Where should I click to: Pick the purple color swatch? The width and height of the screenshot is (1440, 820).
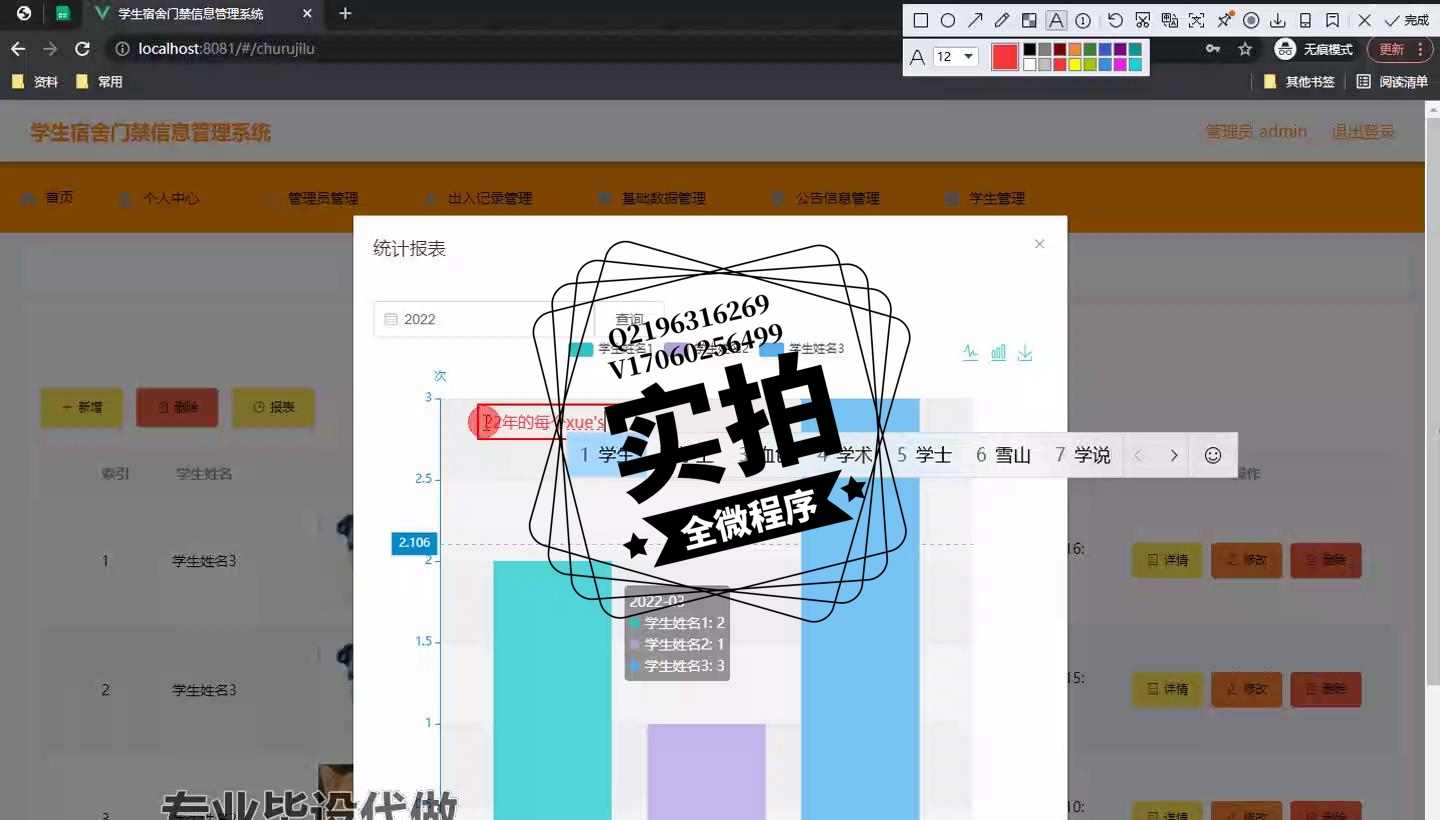coord(1120,49)
